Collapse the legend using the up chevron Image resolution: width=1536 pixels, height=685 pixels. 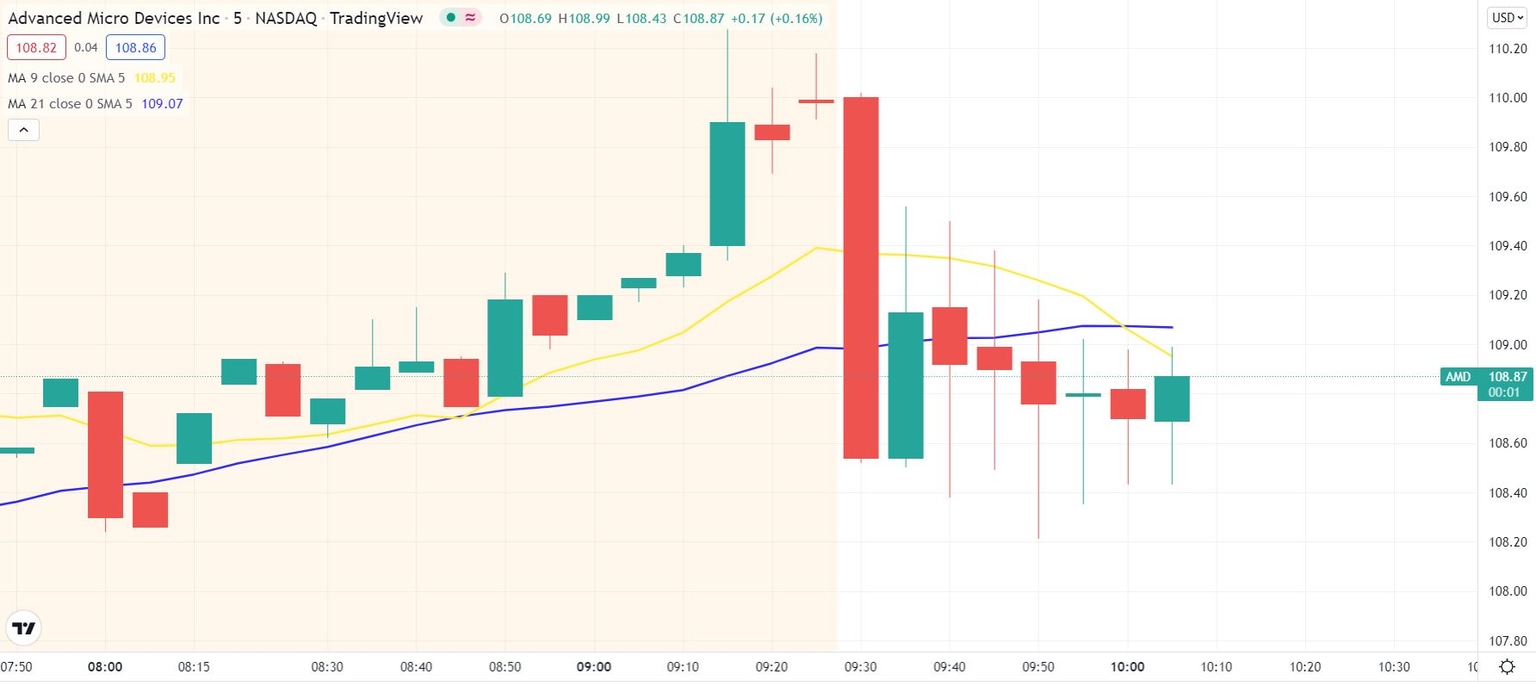[23, 129]
